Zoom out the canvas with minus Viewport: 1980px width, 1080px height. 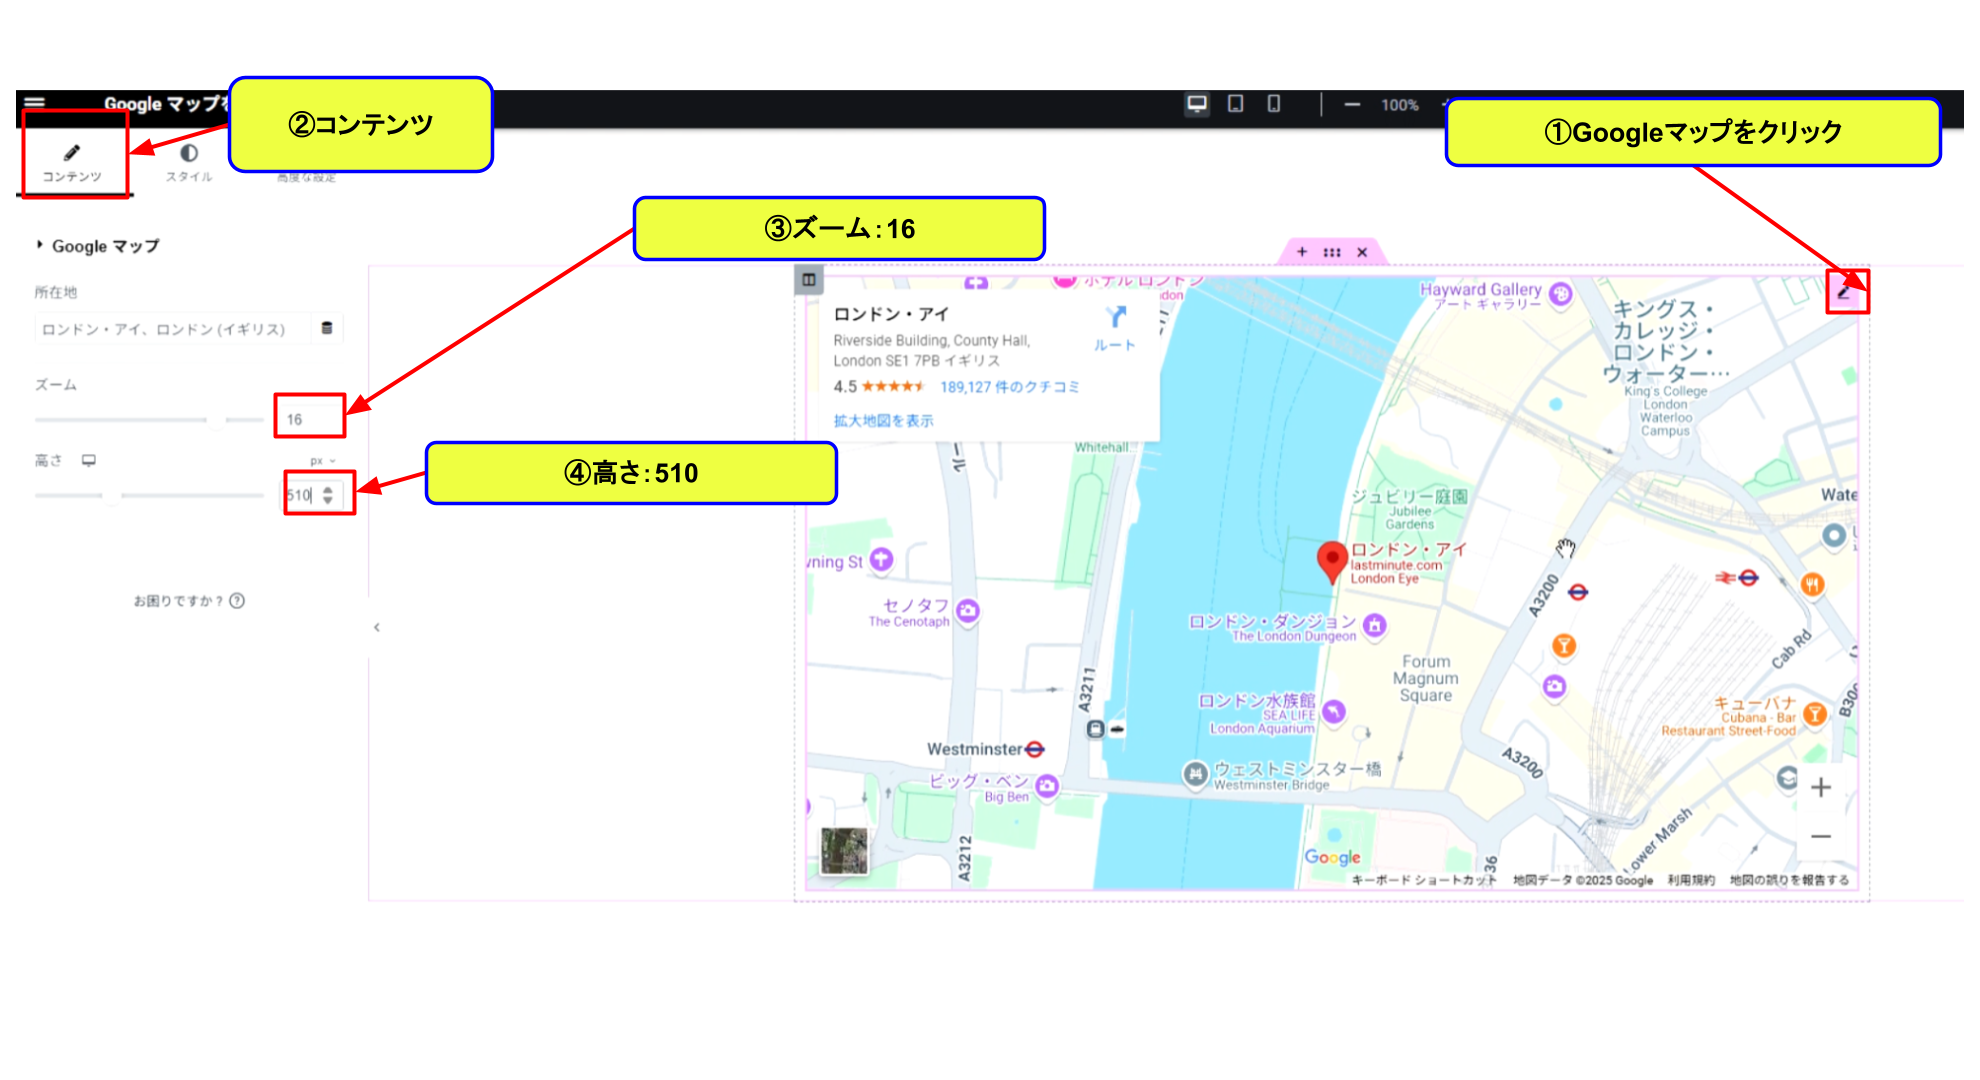(1352, 104)
